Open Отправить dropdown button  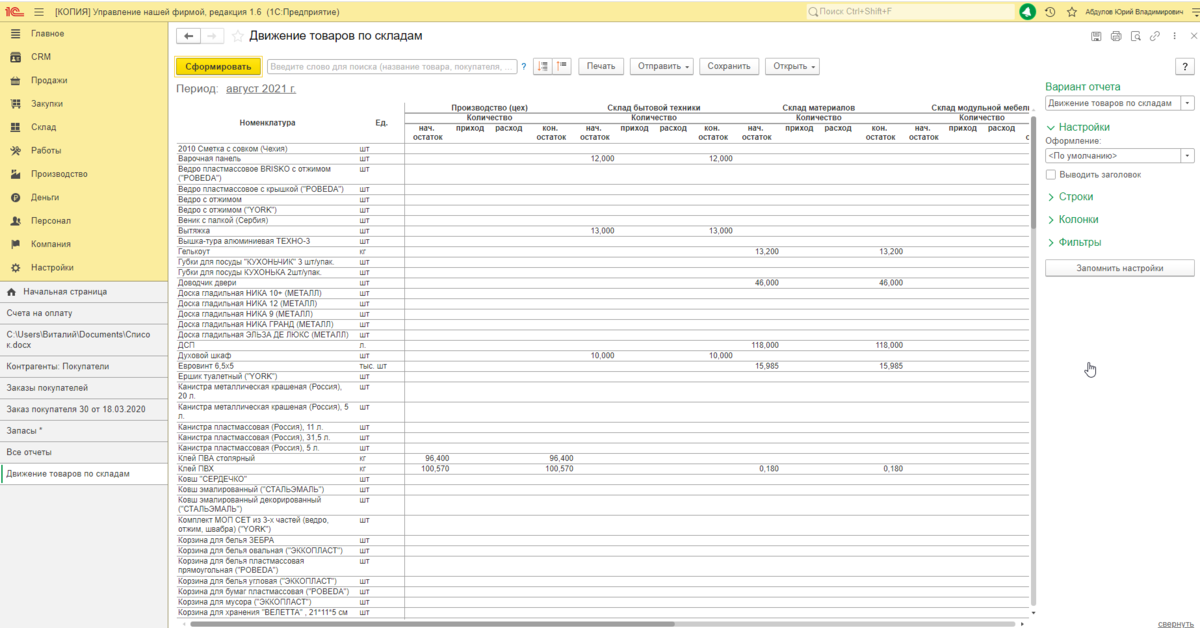[x=661, y=66]
